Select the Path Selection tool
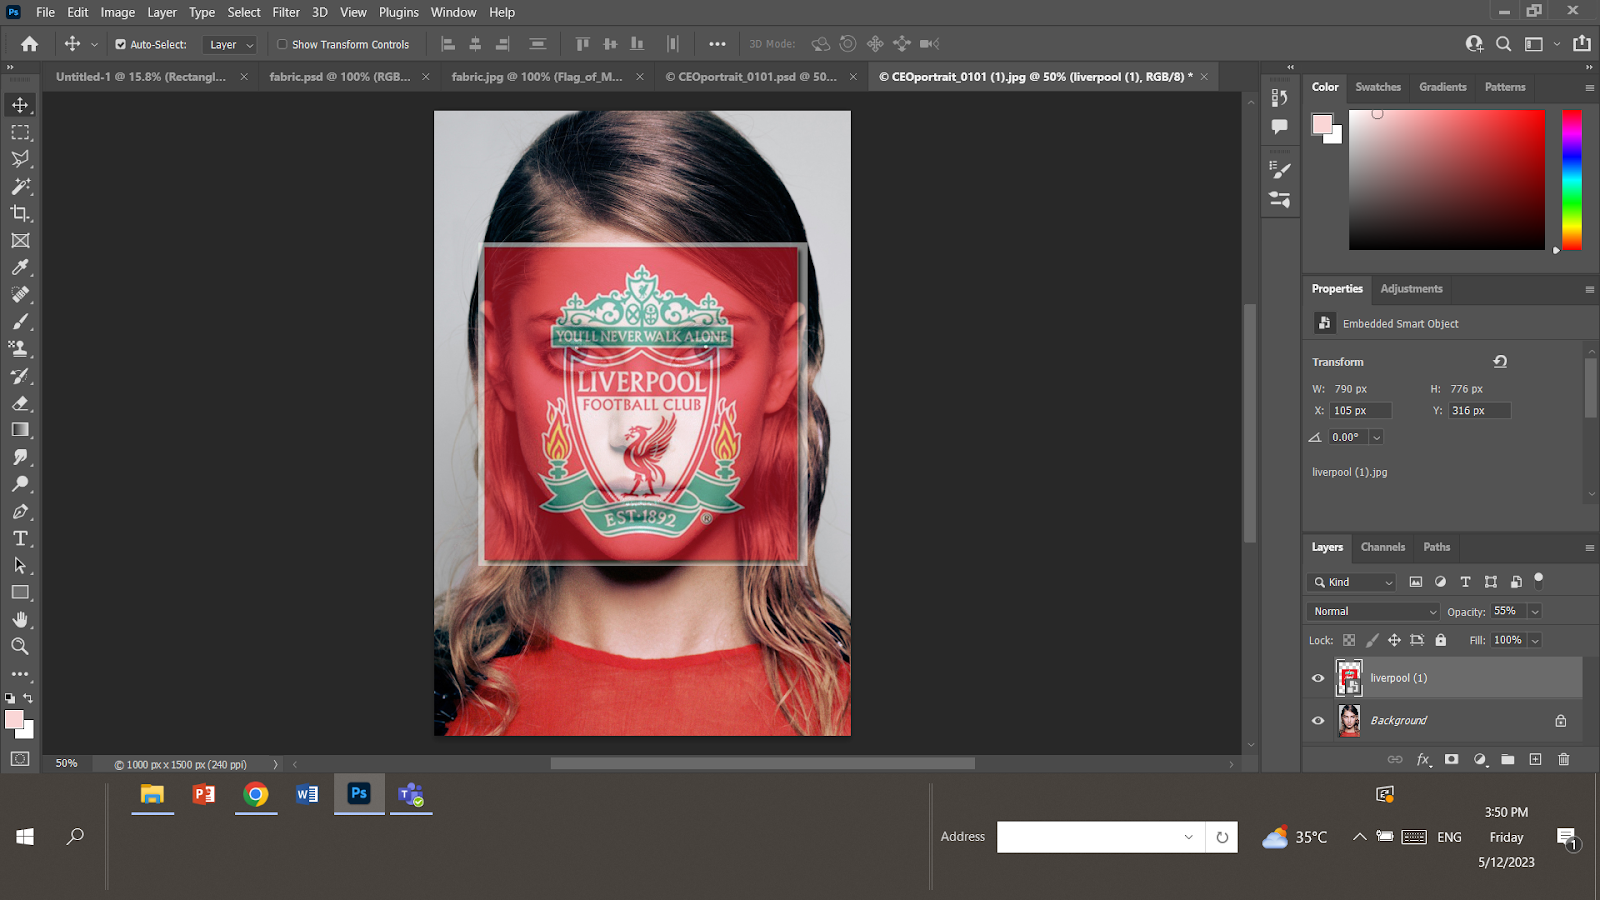1600x900 pixels. tap(20, 565)
